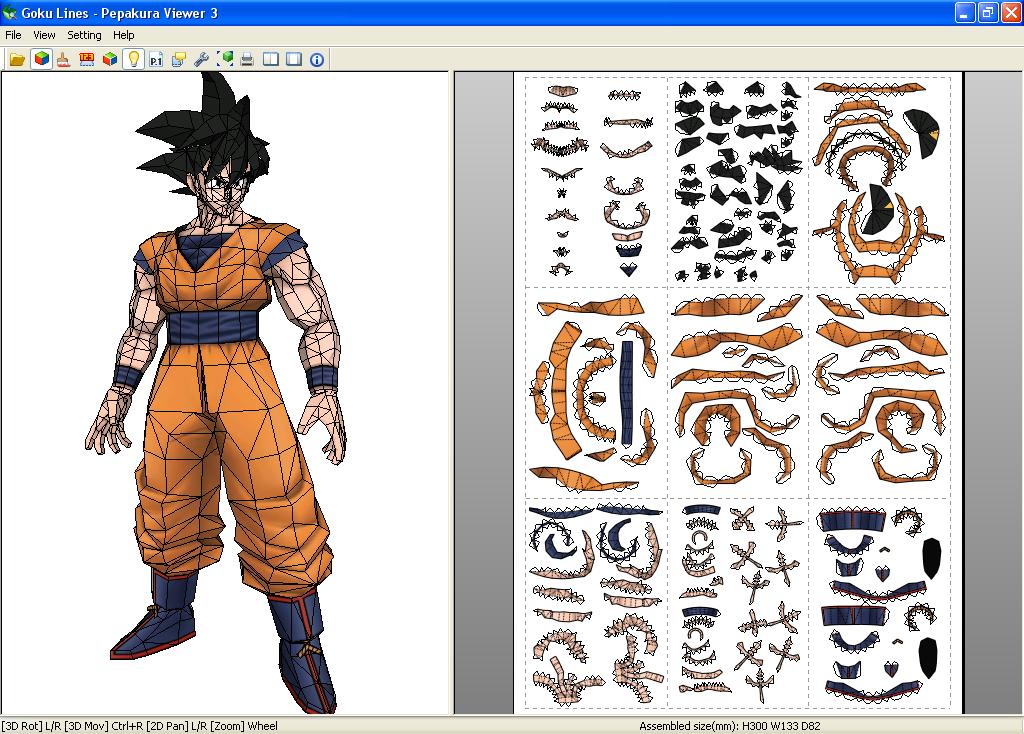Open the Help menu
The height and width of the screenshot is (734, 1024).
point(124,35)
